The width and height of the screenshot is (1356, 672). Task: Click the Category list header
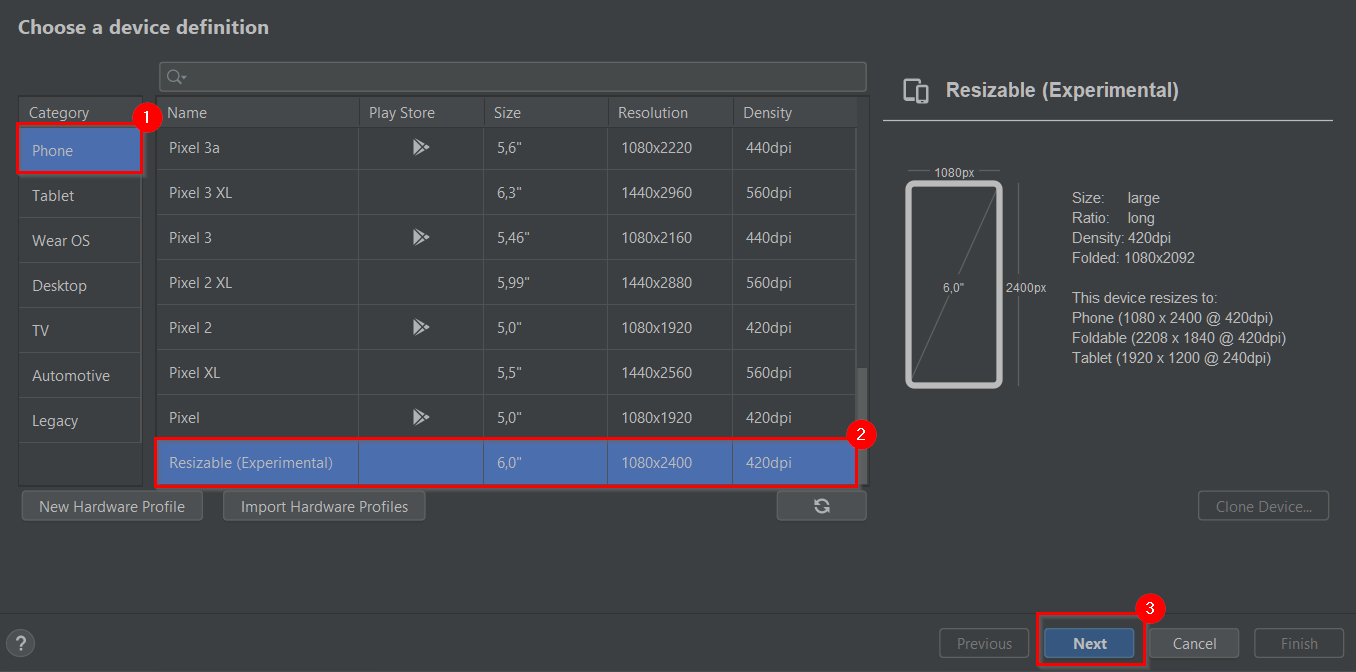(80, 113)
